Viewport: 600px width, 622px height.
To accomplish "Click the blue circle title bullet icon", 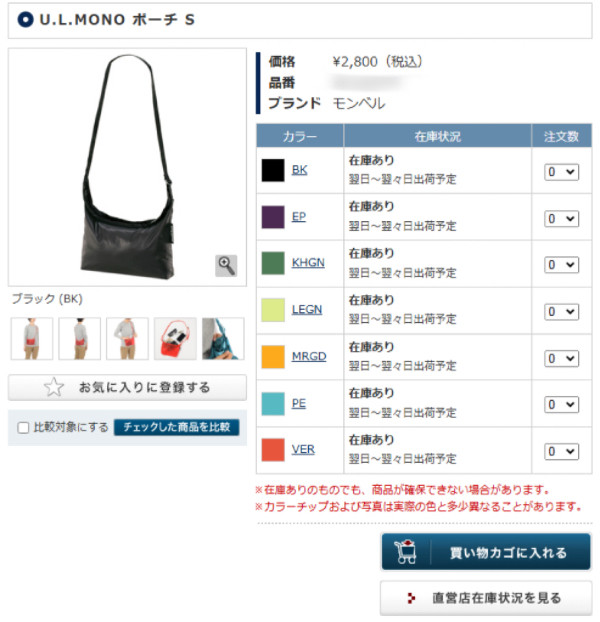I will tap(25, 19).
